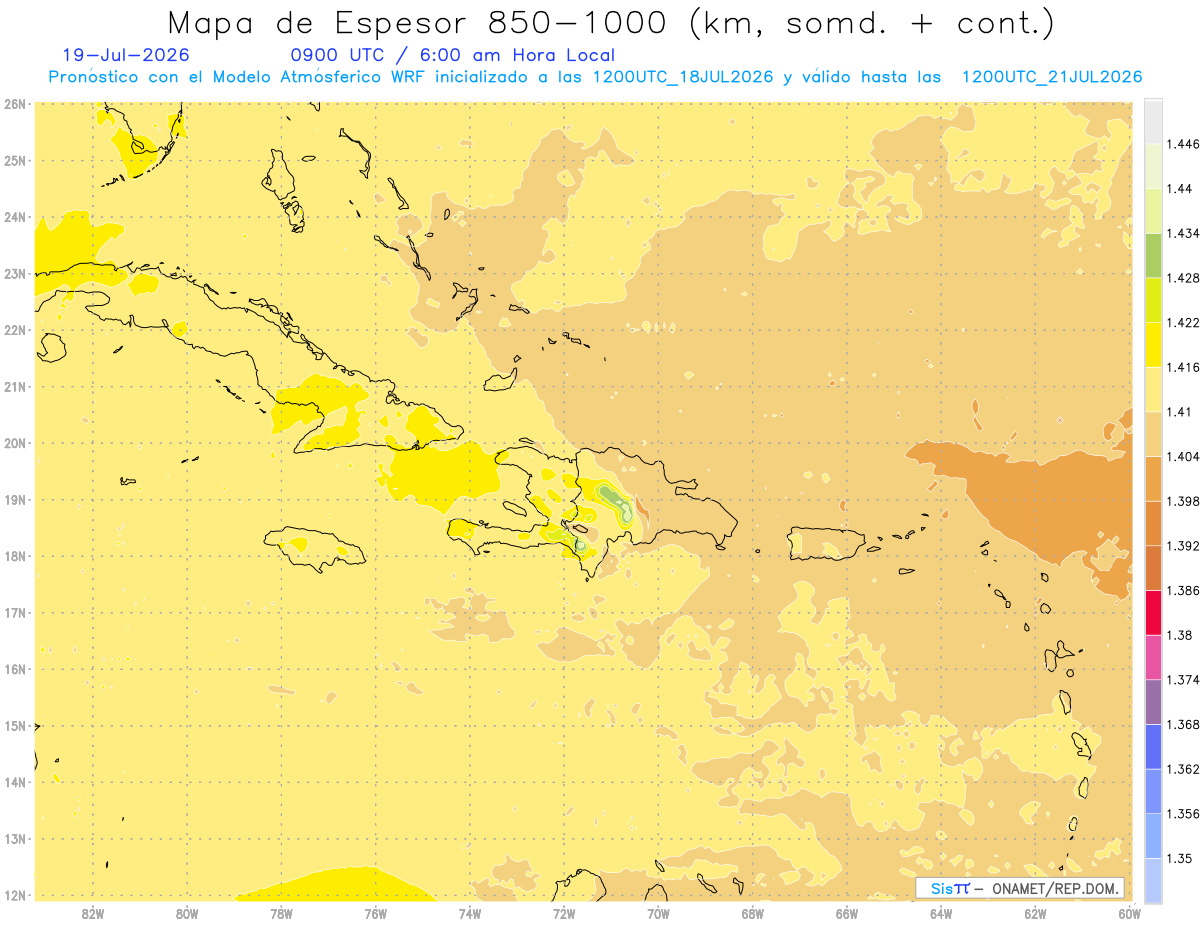The image size is (1200, 927).
Task: Click the latitude label 22N
Action: pos(14,329)
